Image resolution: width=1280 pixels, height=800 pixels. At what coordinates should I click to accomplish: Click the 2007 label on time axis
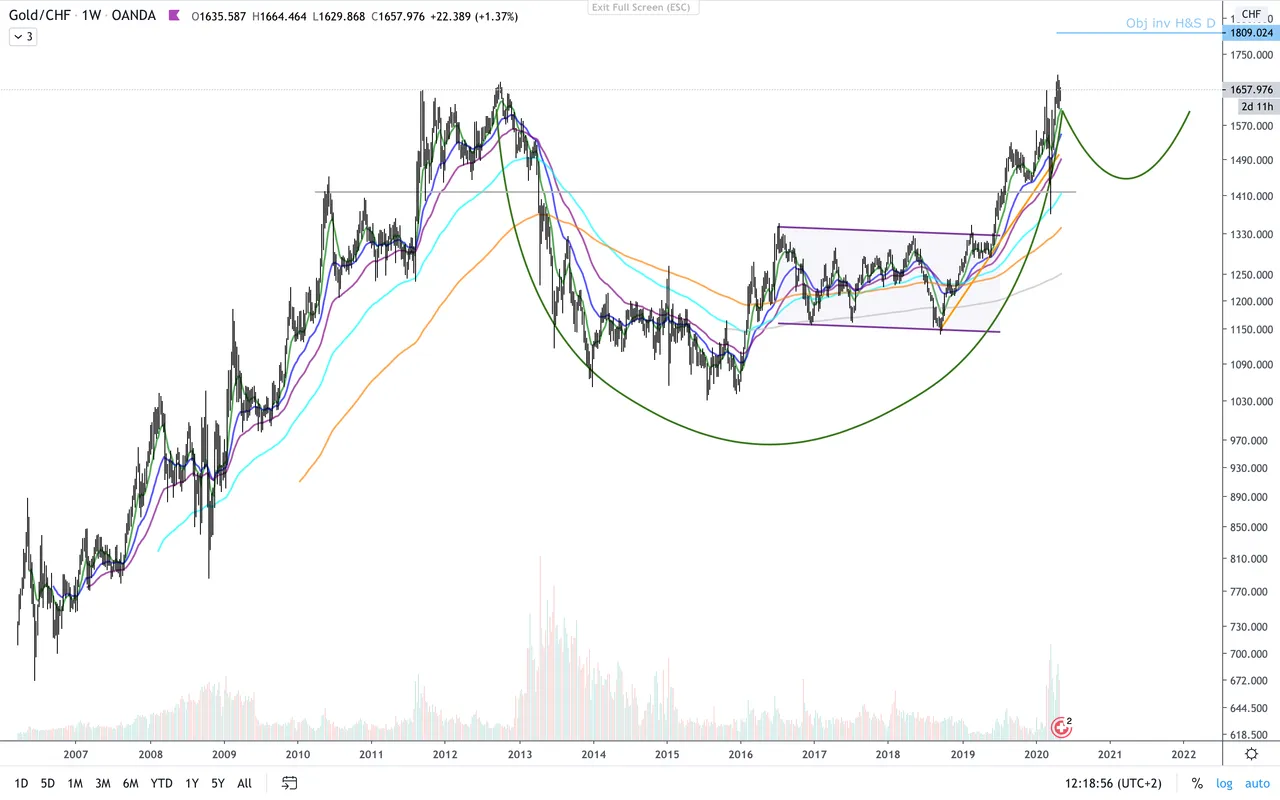click(x=76, y=754)
